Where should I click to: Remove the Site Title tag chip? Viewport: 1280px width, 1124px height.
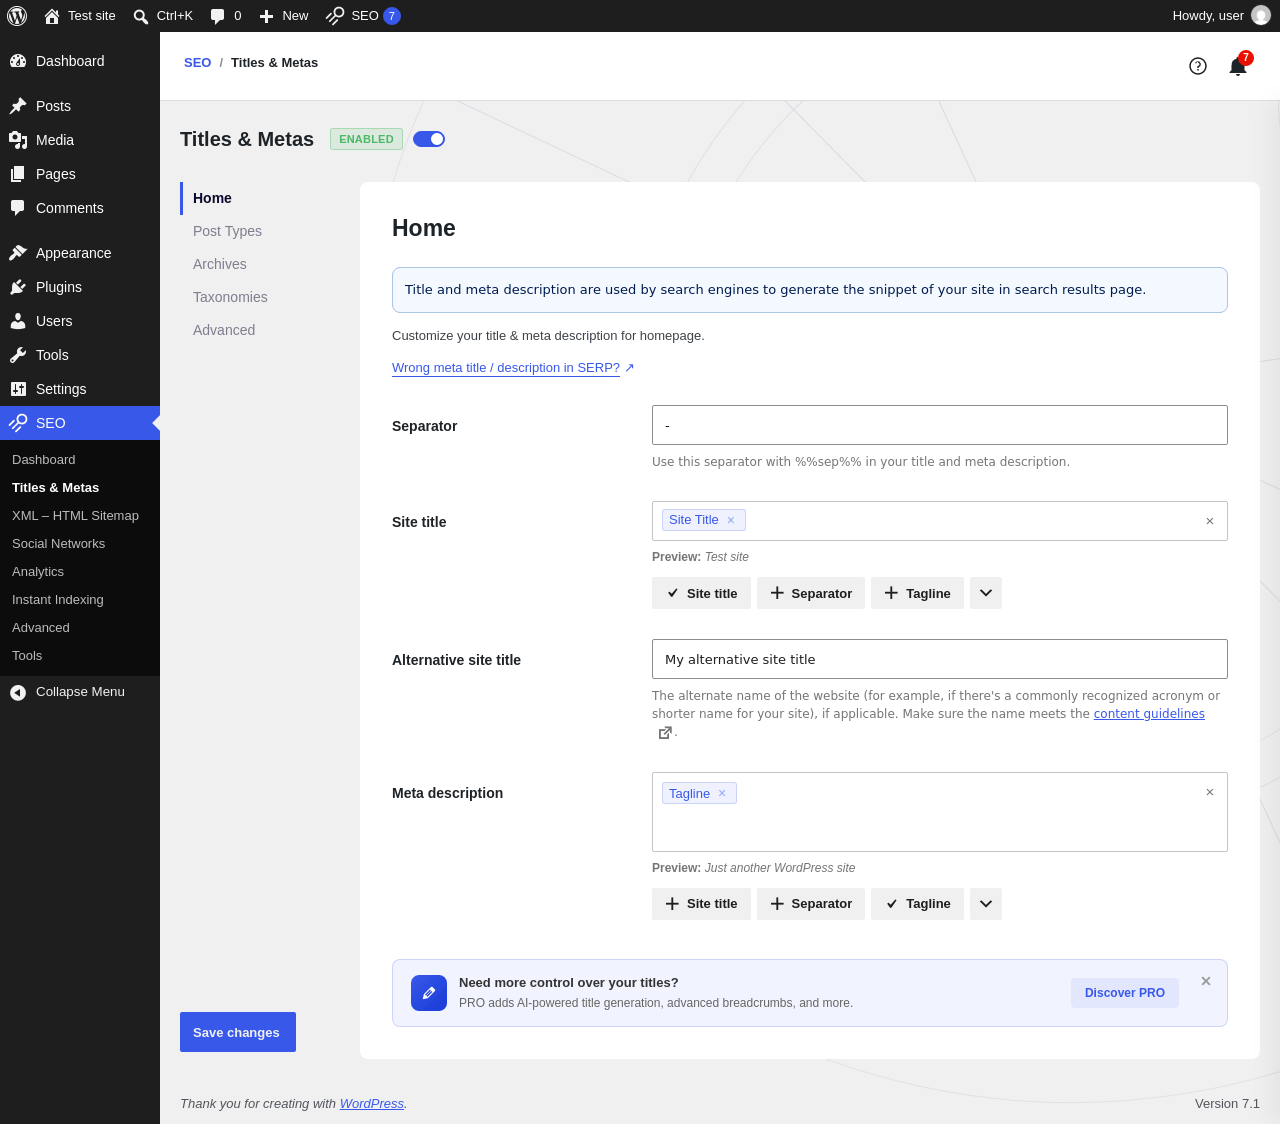click(x=731, y=520)
